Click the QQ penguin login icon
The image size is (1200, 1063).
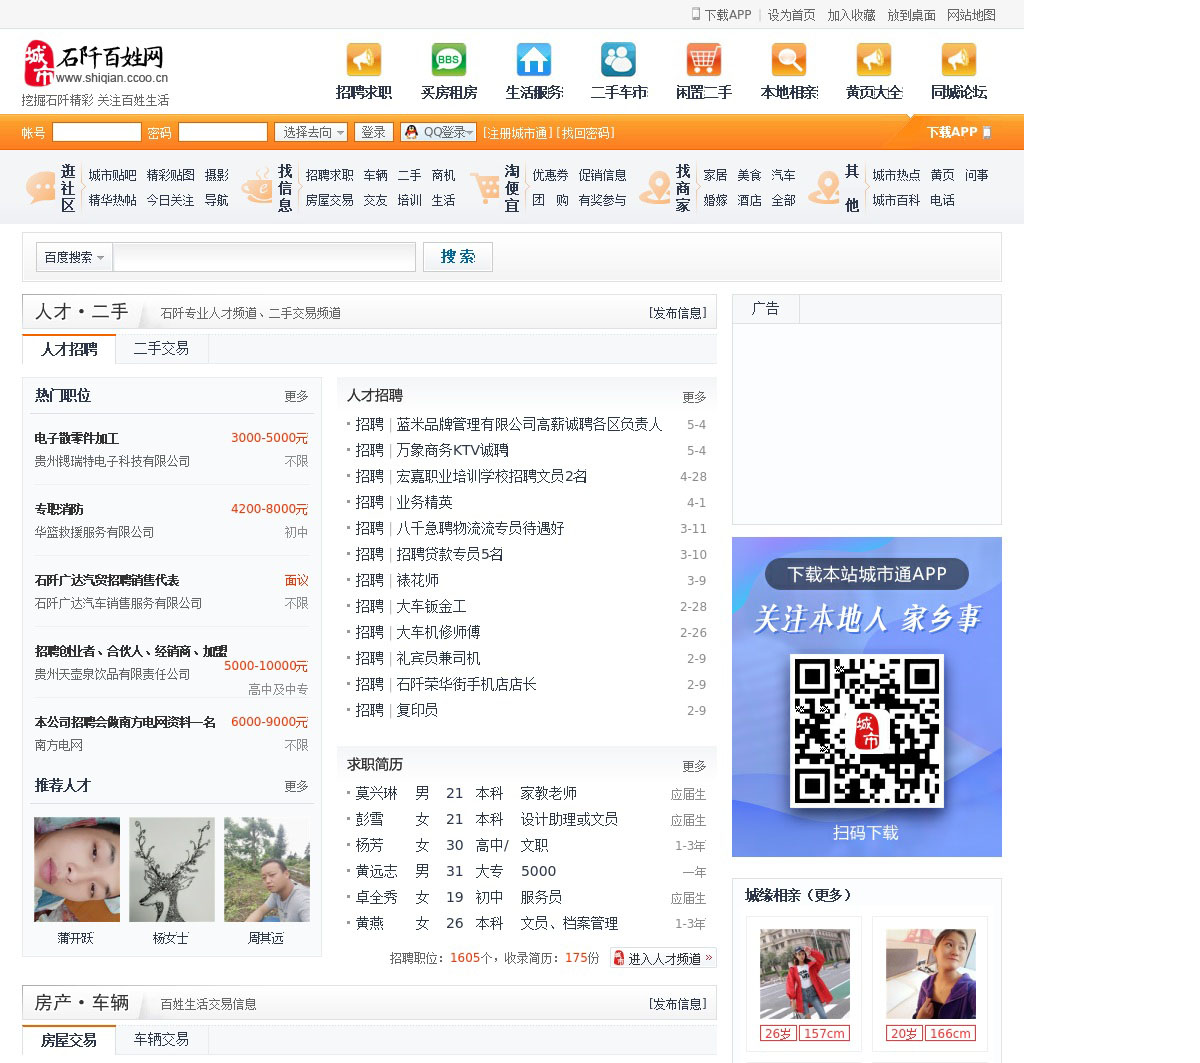(x=411, y=132)
